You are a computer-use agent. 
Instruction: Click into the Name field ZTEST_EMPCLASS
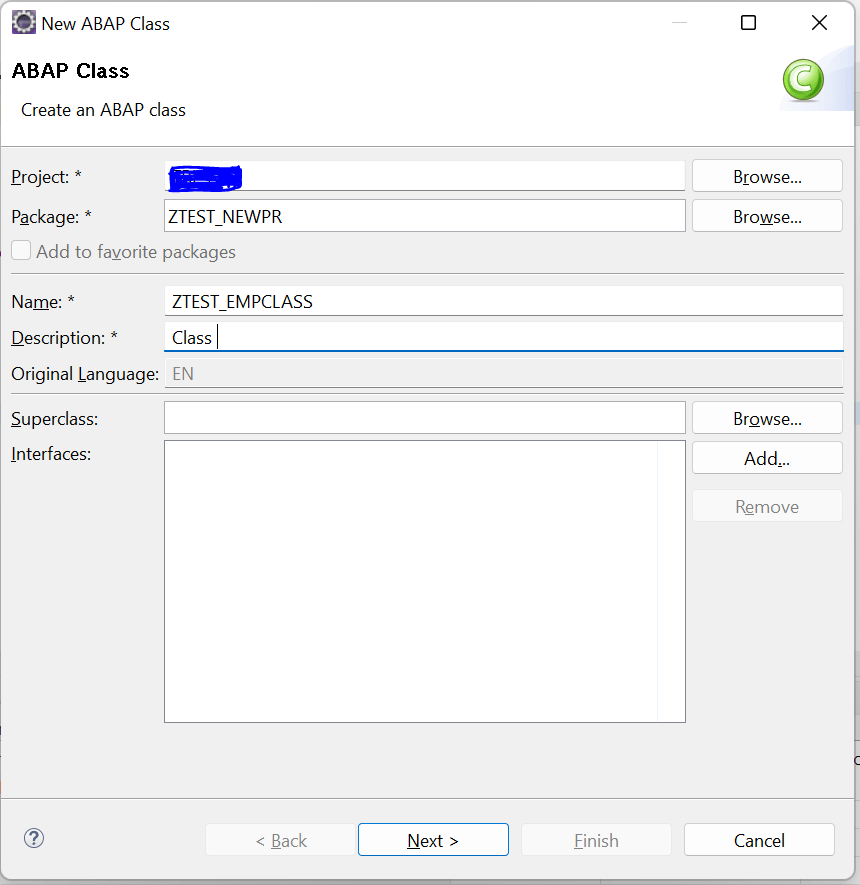(x=503, y=301)
